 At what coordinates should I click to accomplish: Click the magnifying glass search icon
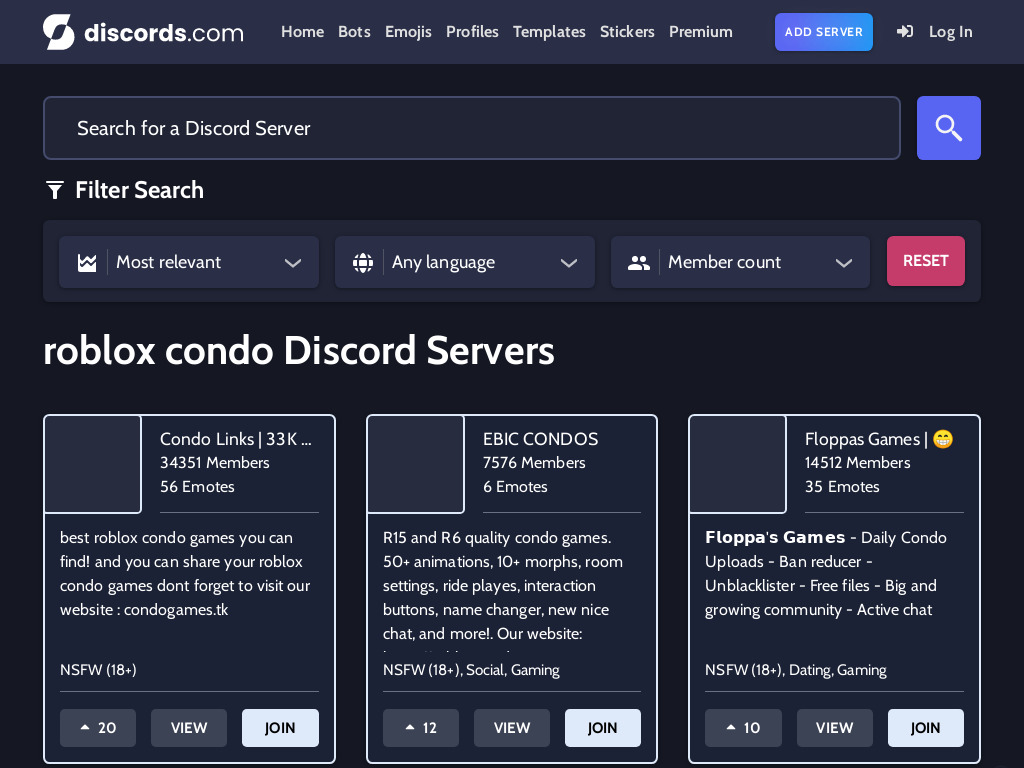click(x=948, y=128)
